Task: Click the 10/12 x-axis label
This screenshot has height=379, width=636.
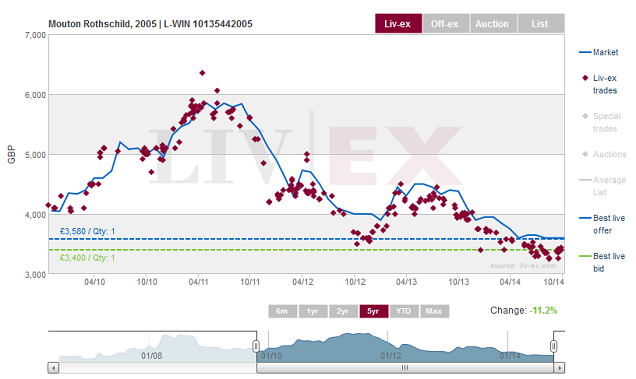Action: click(x=355, y=282)
